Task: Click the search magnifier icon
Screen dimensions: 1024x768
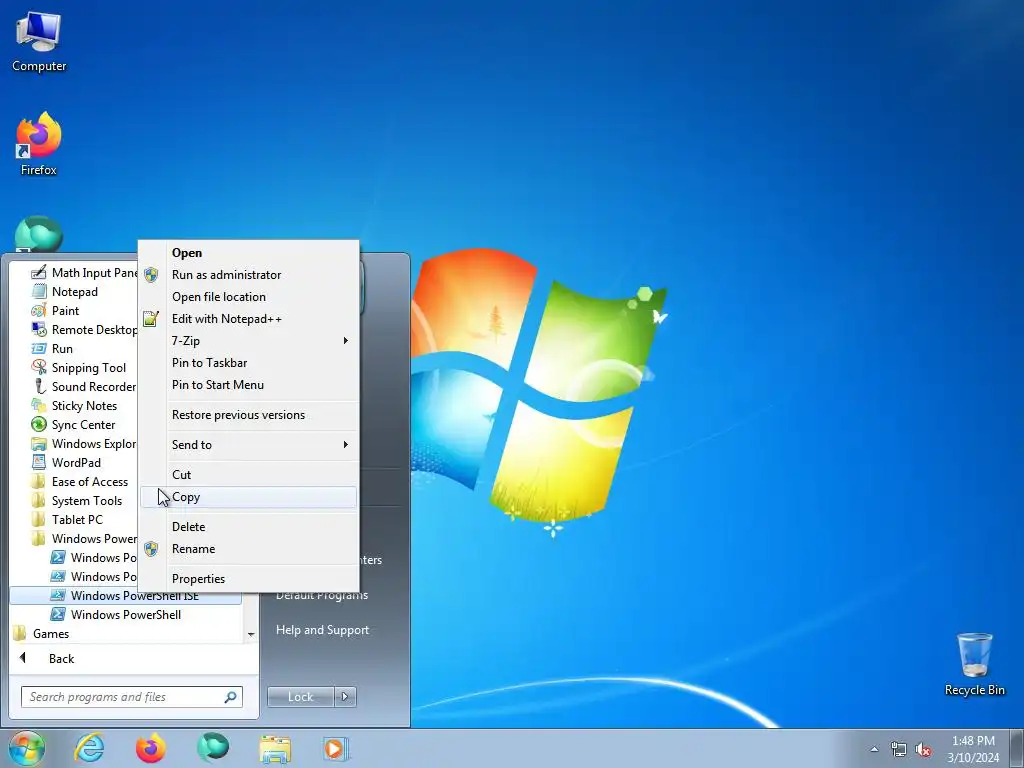Action: click(231, 697)
